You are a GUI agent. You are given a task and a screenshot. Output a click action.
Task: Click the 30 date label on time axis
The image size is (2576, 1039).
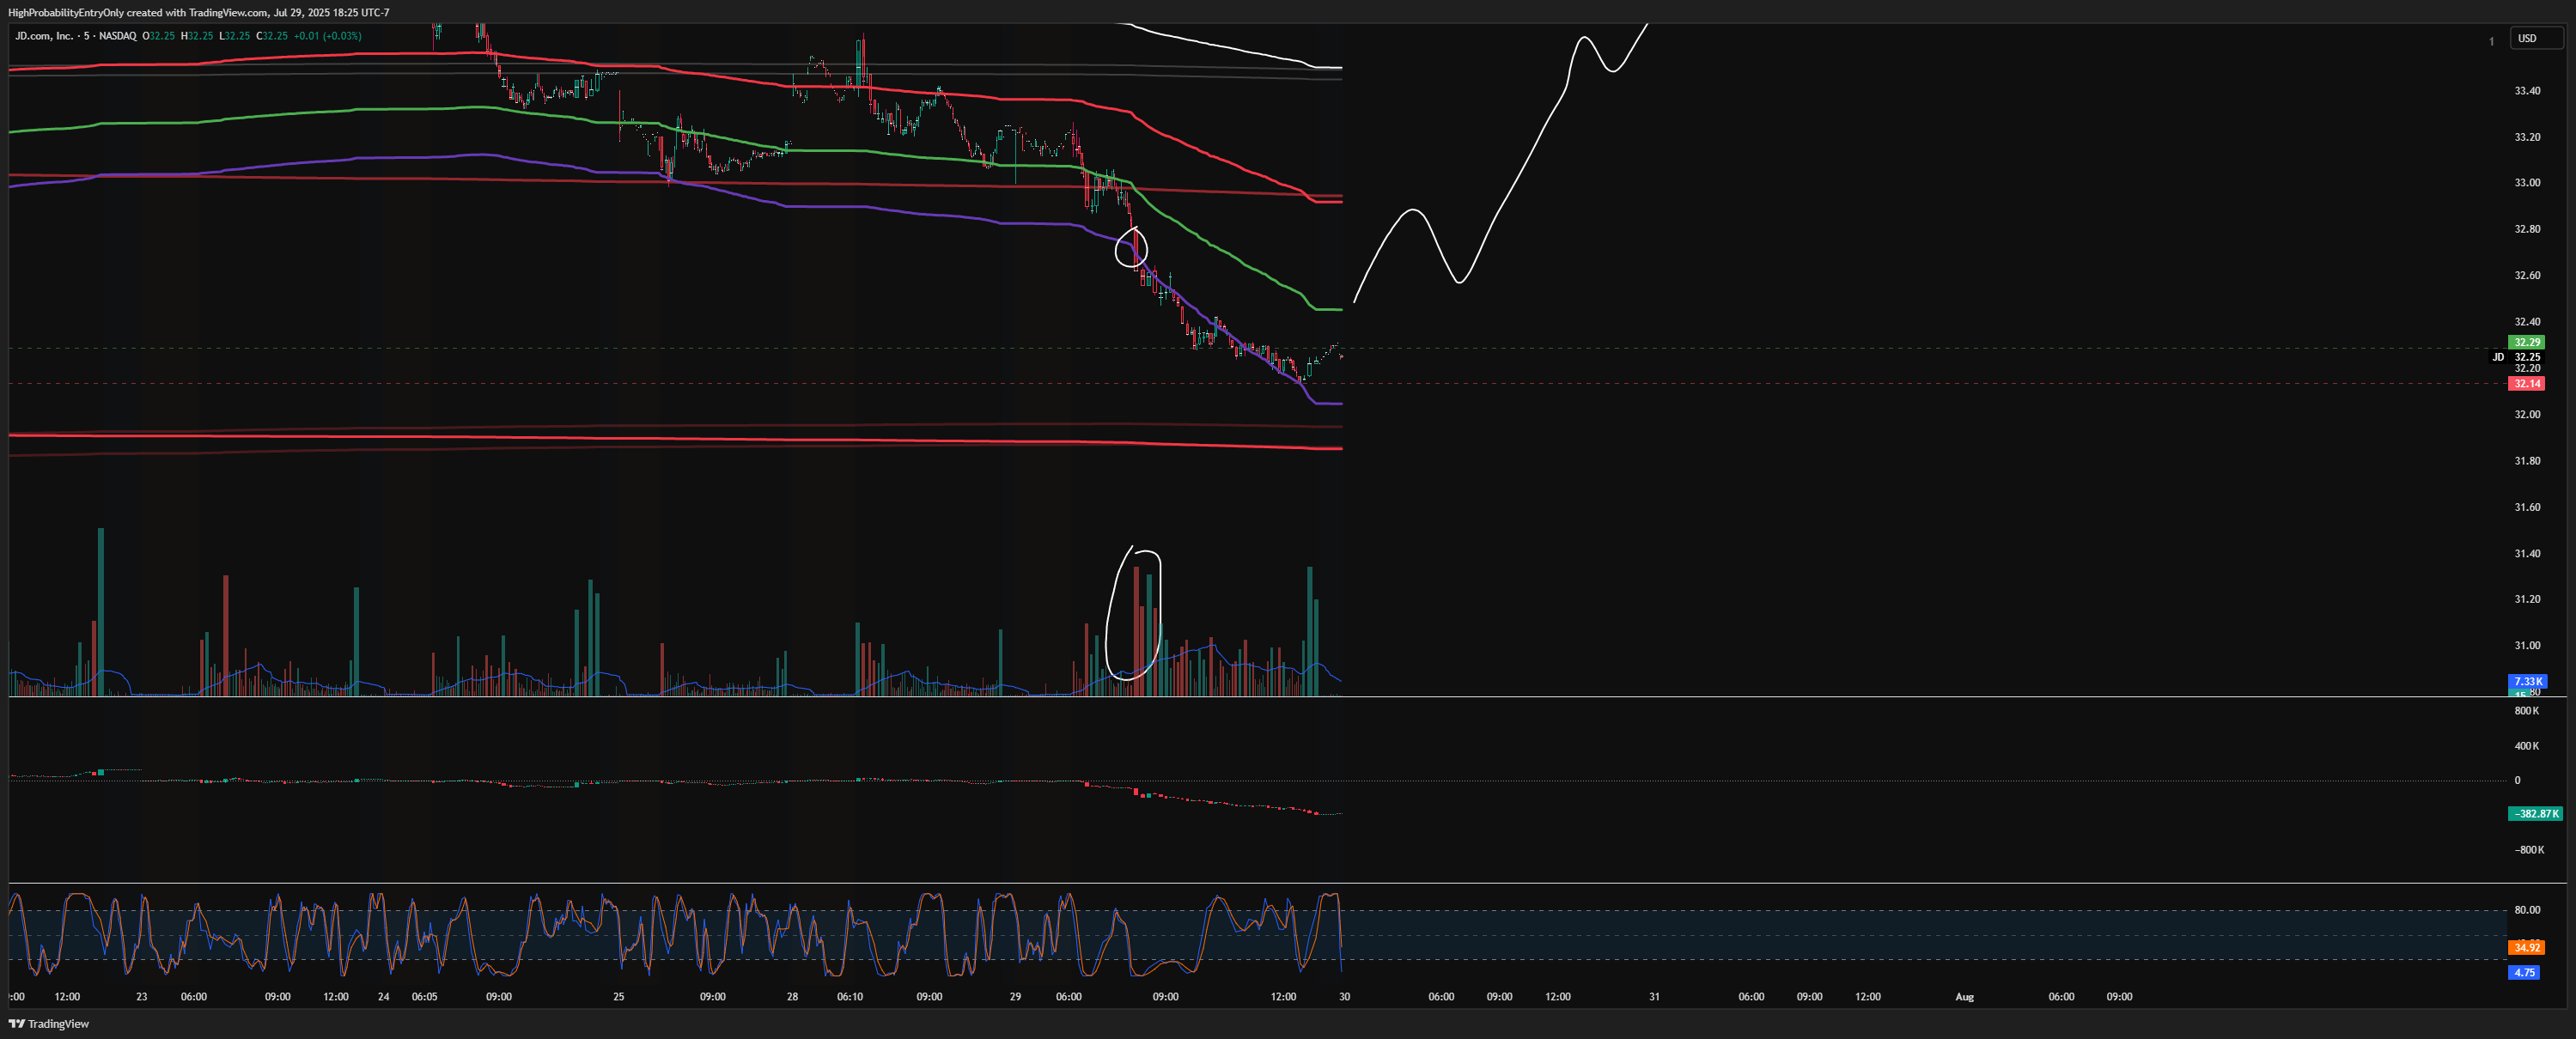click(1345, 997)
